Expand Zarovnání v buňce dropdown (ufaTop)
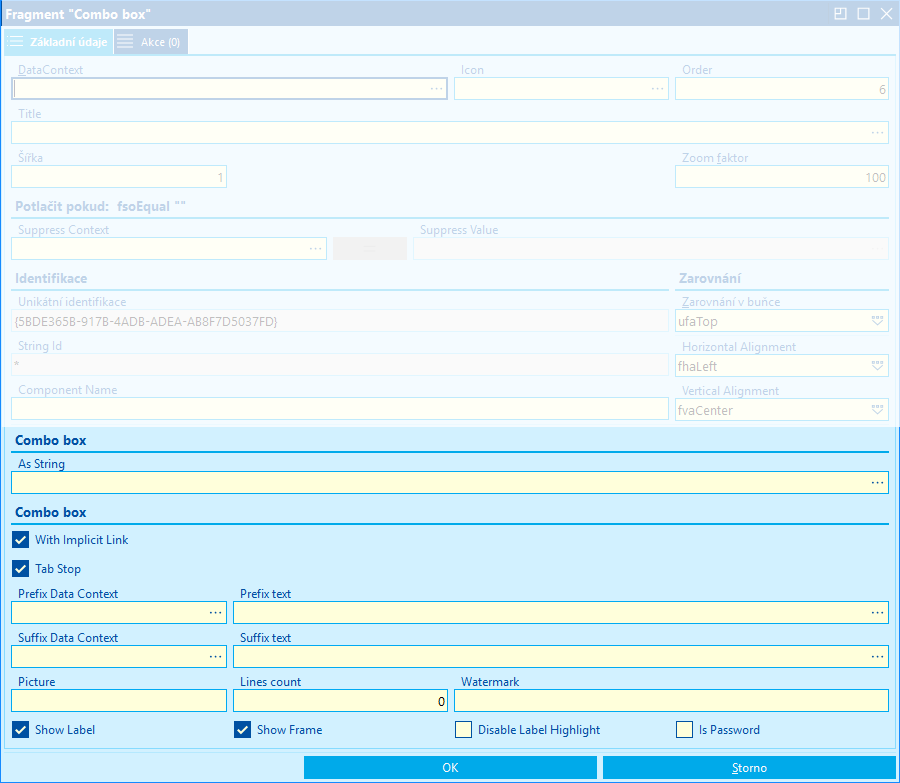The width and height of the screenshot is (900, 783). (x=877, y=321)
